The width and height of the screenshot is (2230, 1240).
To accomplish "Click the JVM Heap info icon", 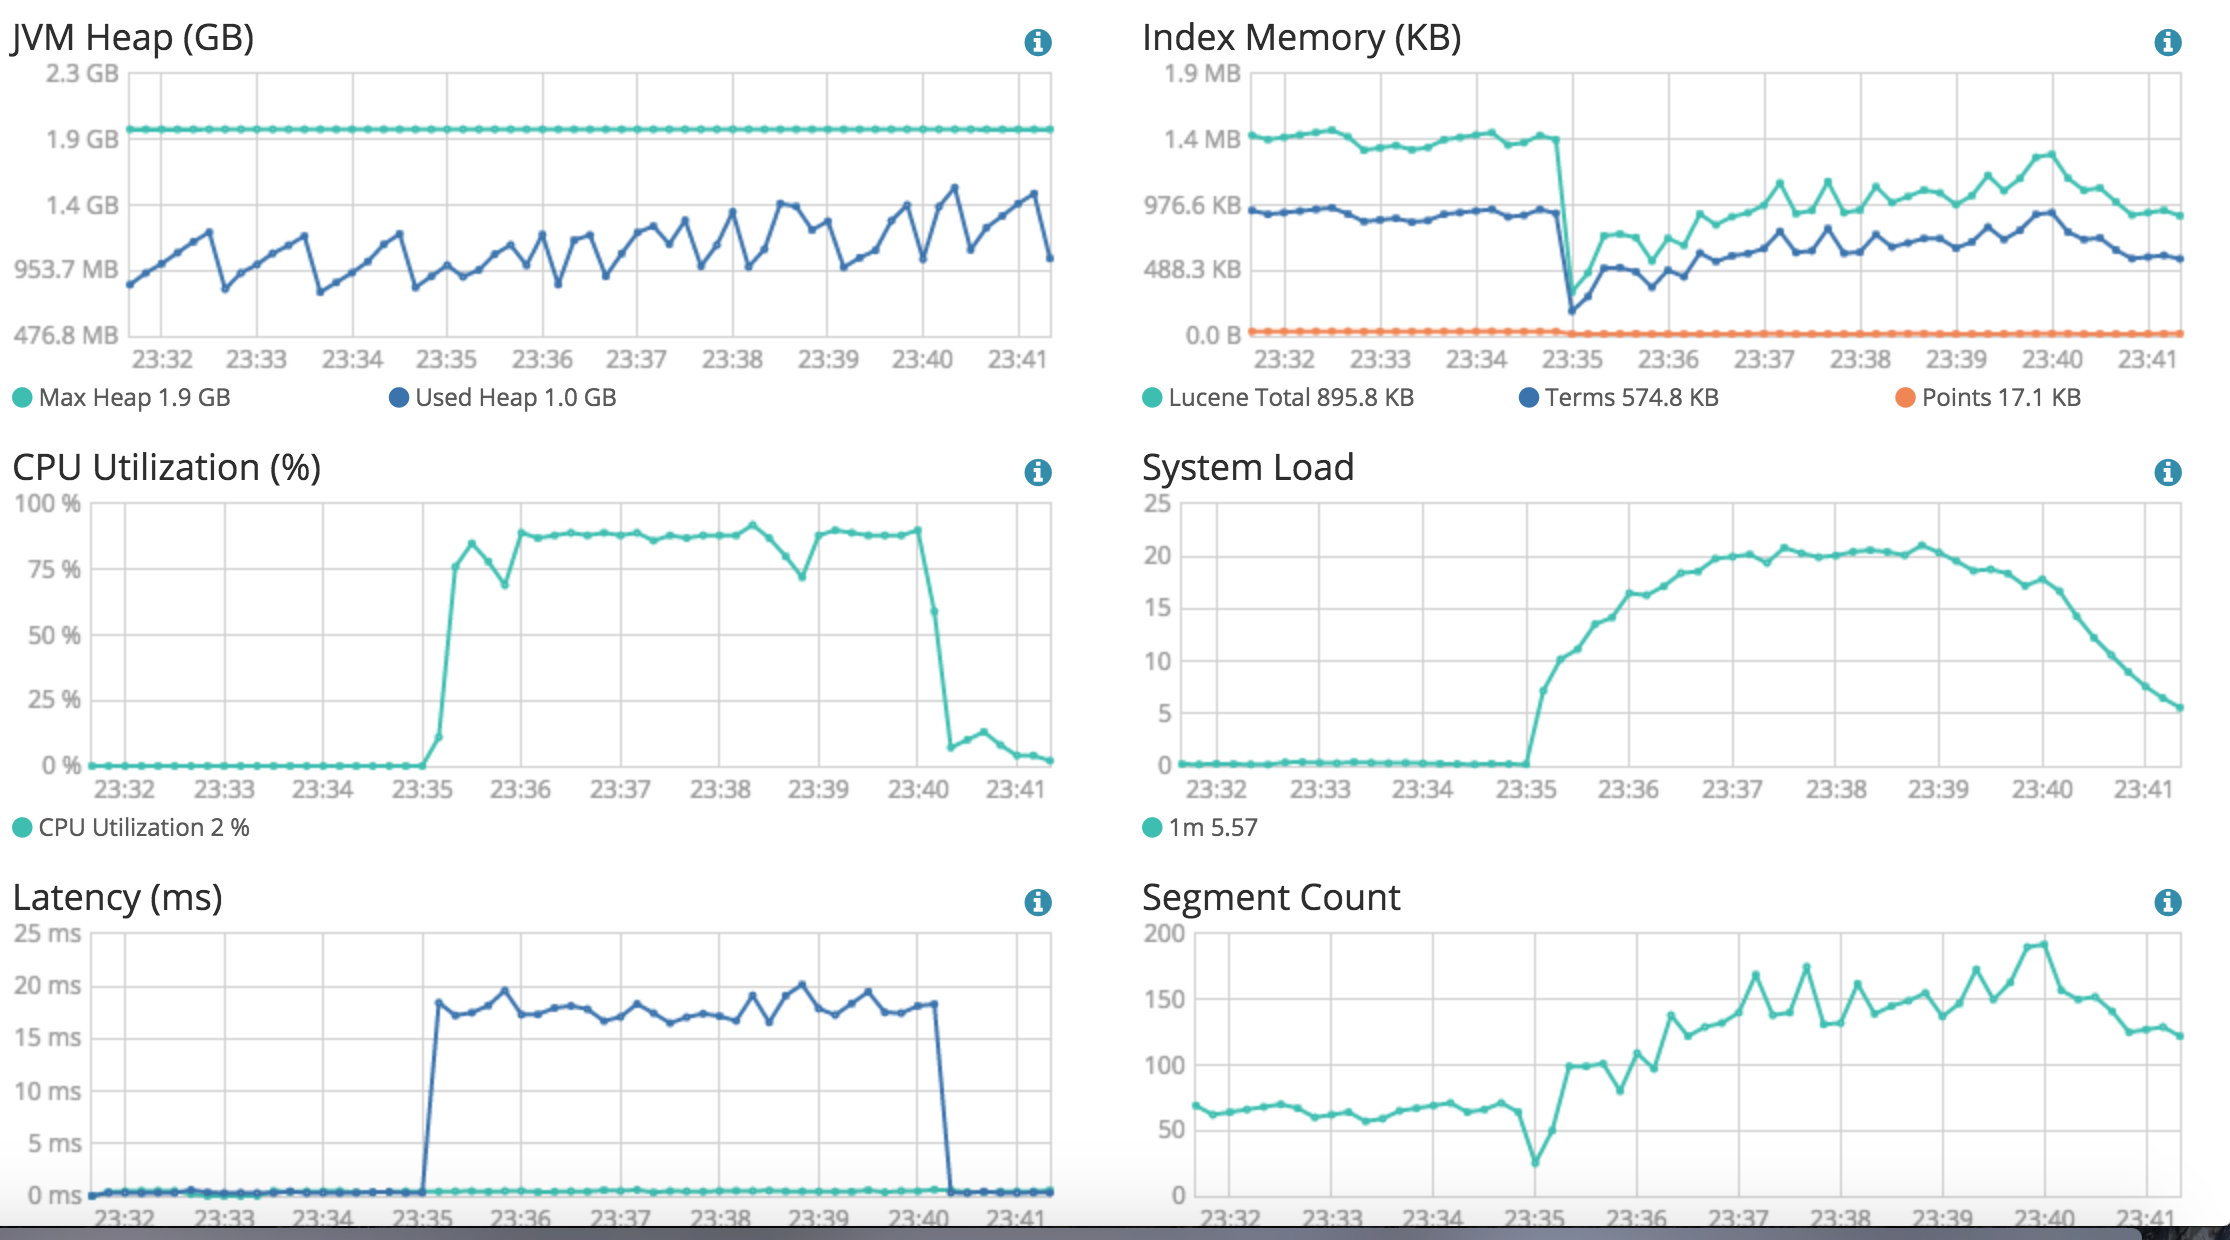I will pyautogui.click(x=1038, y=42).
